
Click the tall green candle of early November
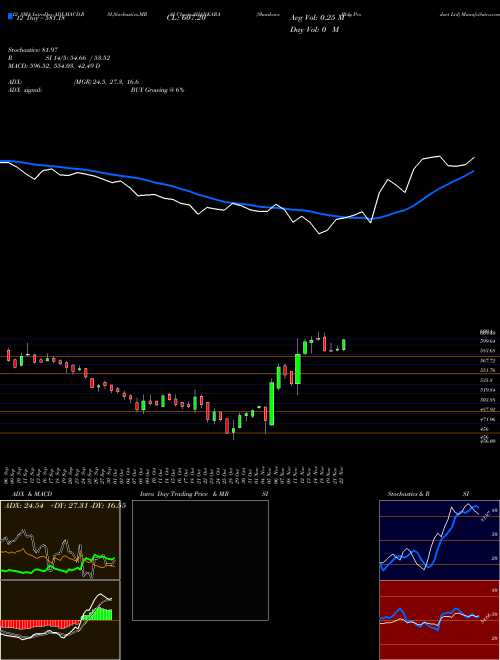point(272,403)
